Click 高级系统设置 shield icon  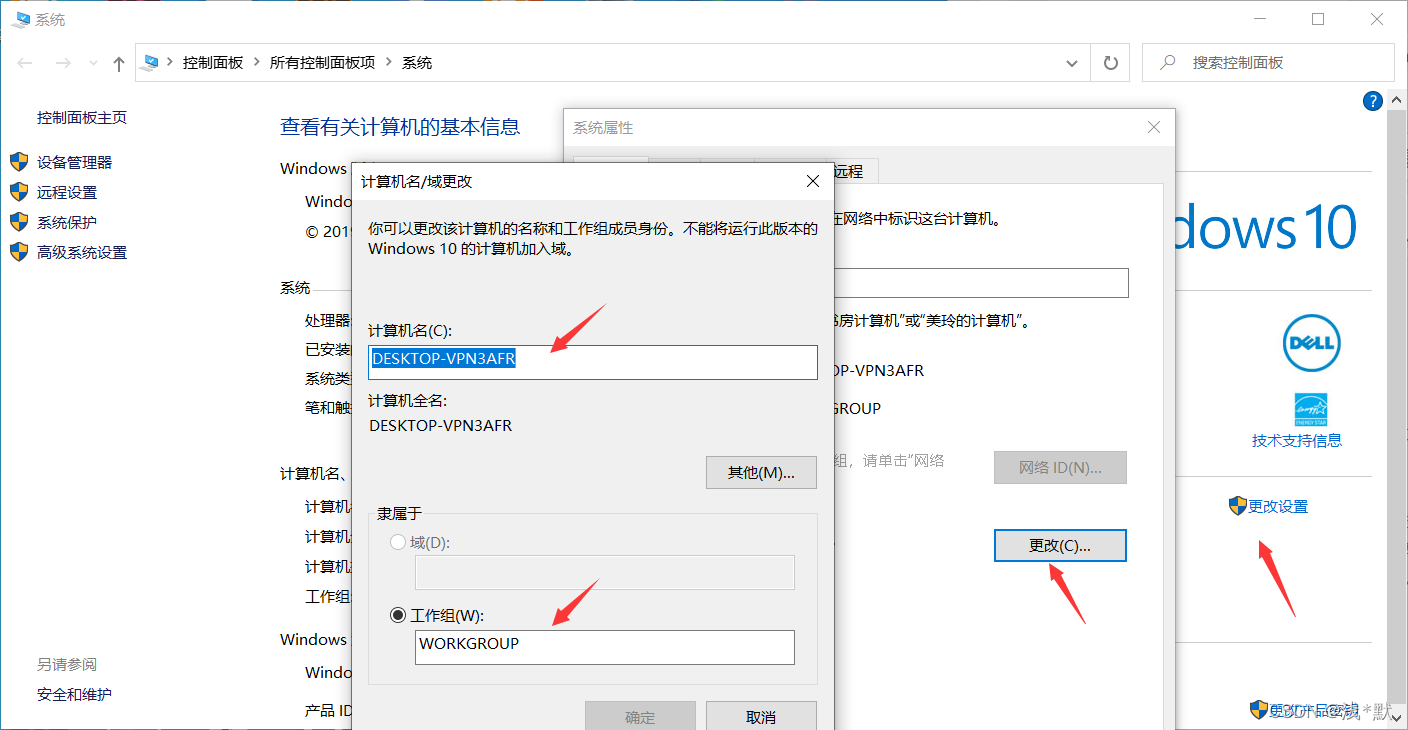pyautogui.click(x=20, y=251)
